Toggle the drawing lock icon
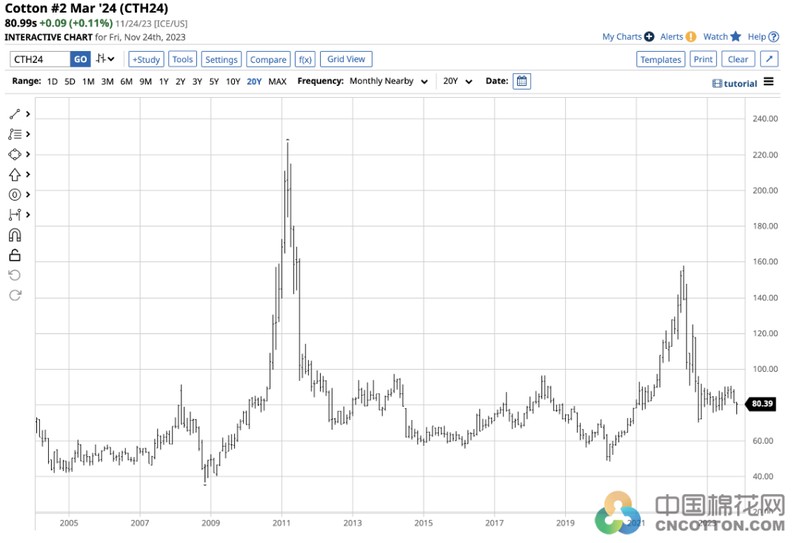 15,256
